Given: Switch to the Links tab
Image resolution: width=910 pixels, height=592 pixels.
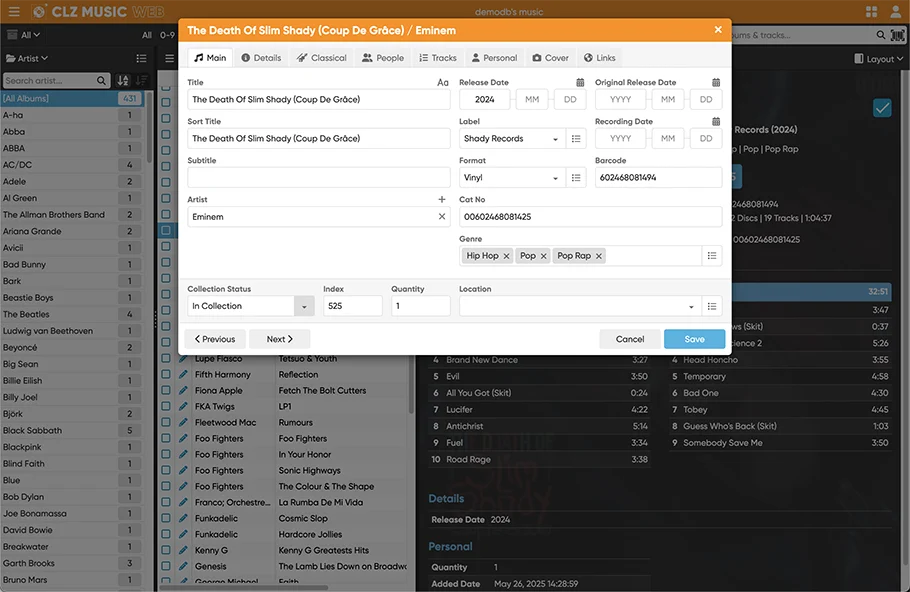Looking at the screenshot, I should pyautogui.click(x=600, y=58).
